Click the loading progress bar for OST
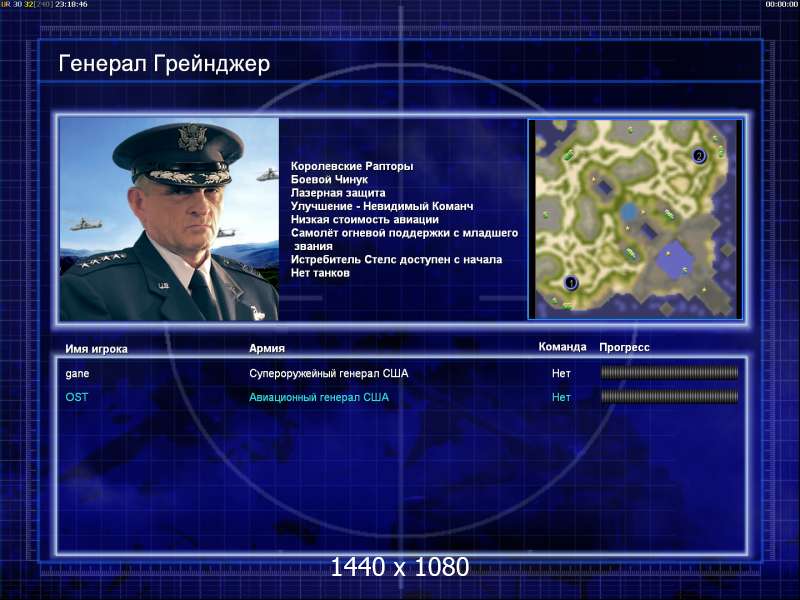 click(669, 396)
